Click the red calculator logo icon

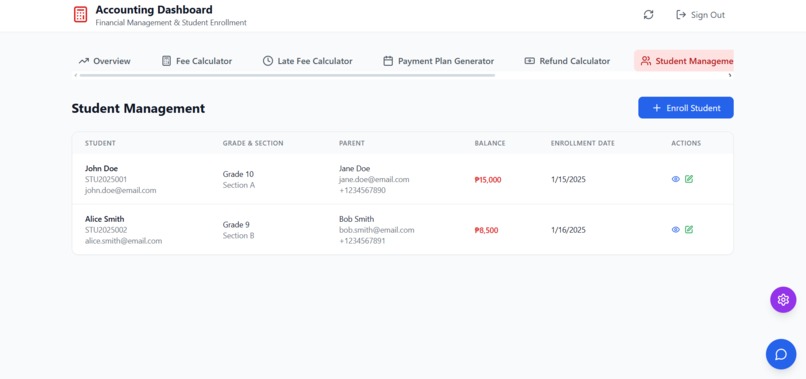pos(80,14)
